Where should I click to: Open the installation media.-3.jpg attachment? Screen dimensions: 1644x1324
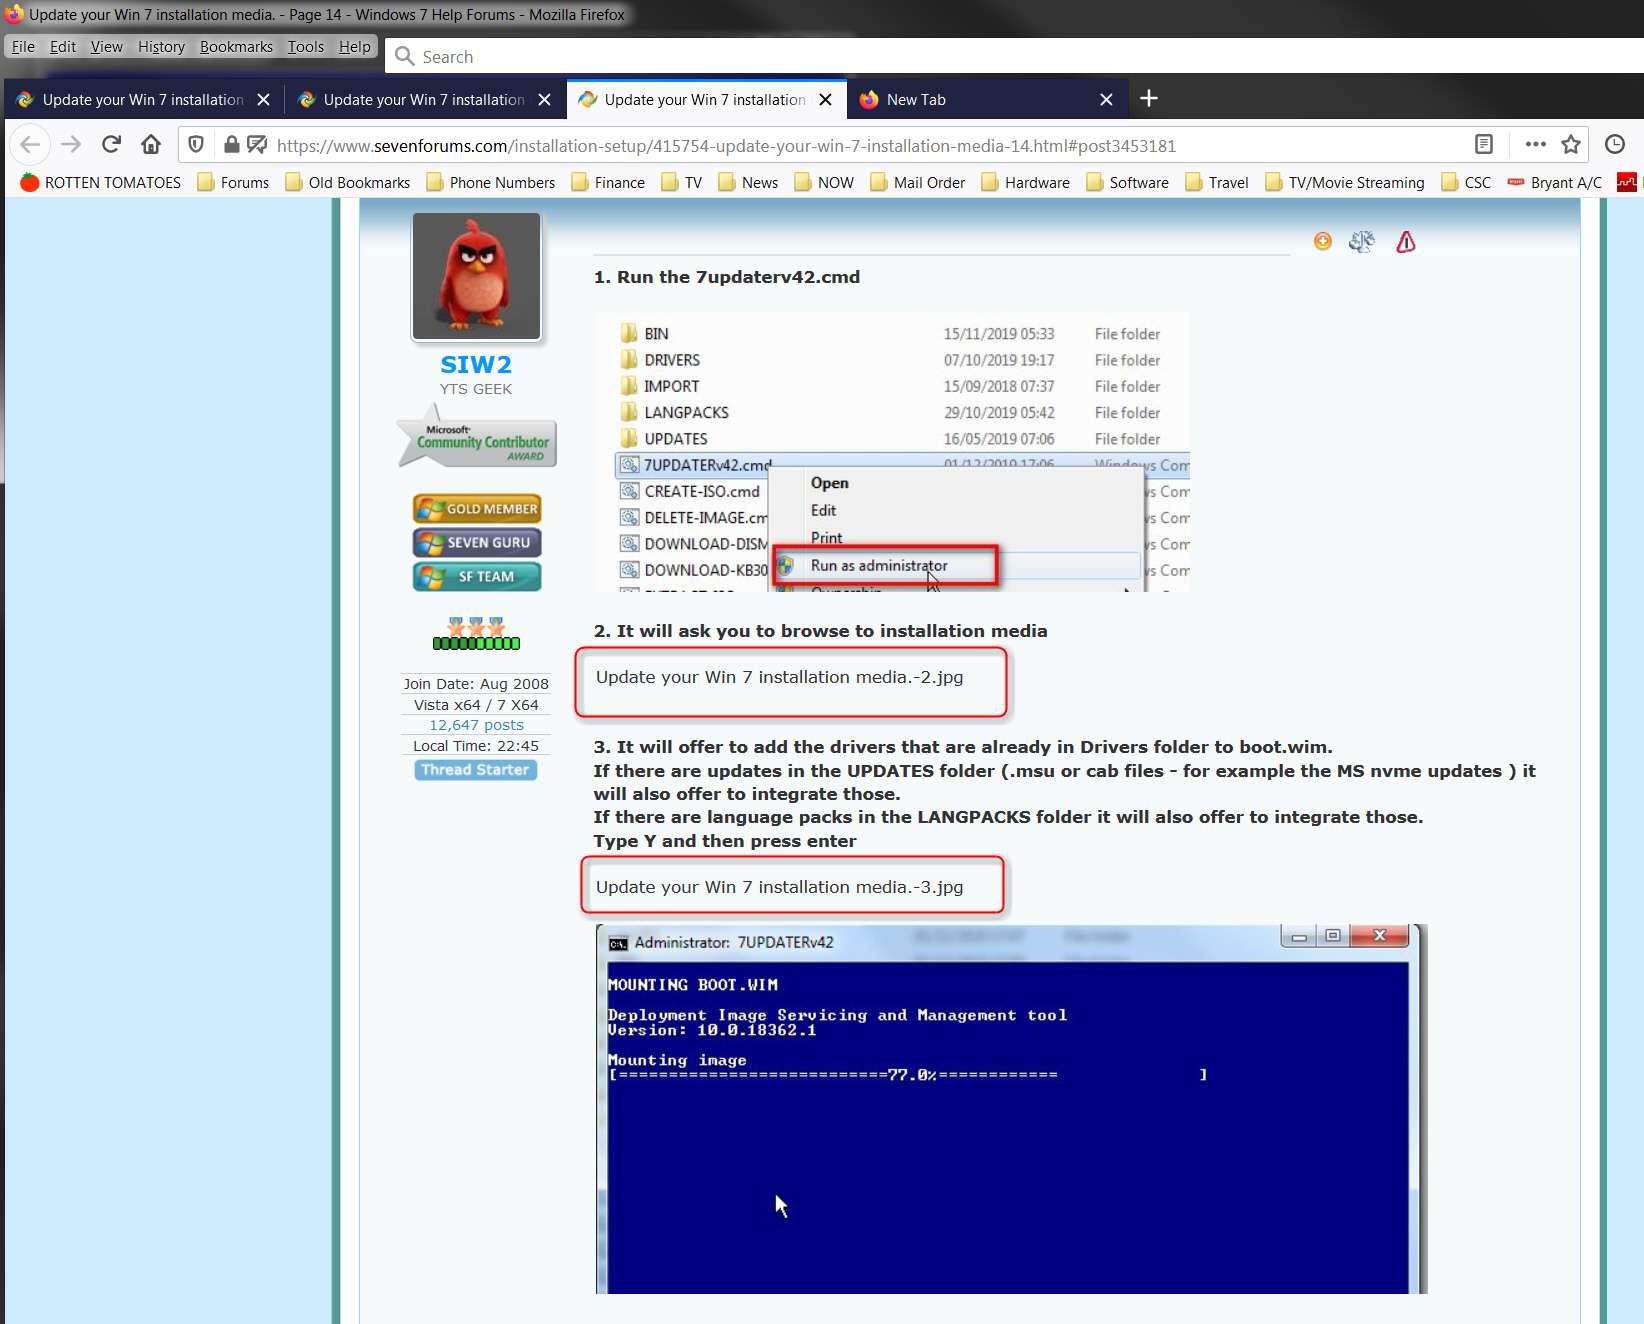click(x=780, y=887)
